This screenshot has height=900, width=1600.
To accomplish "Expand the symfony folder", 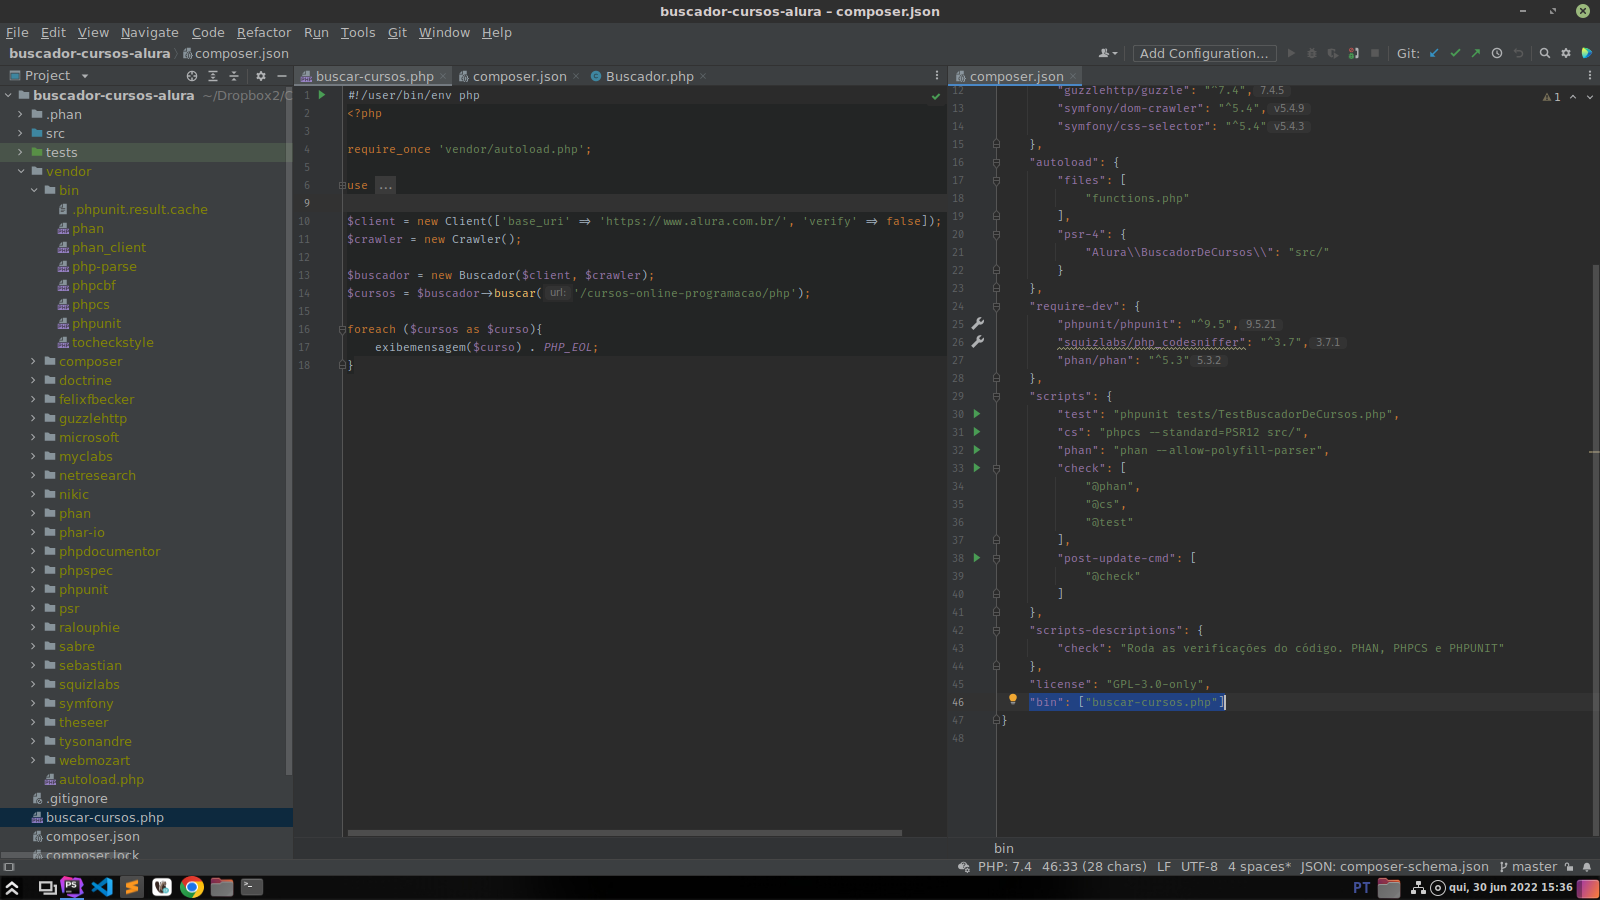I will (x=33, y=703).
